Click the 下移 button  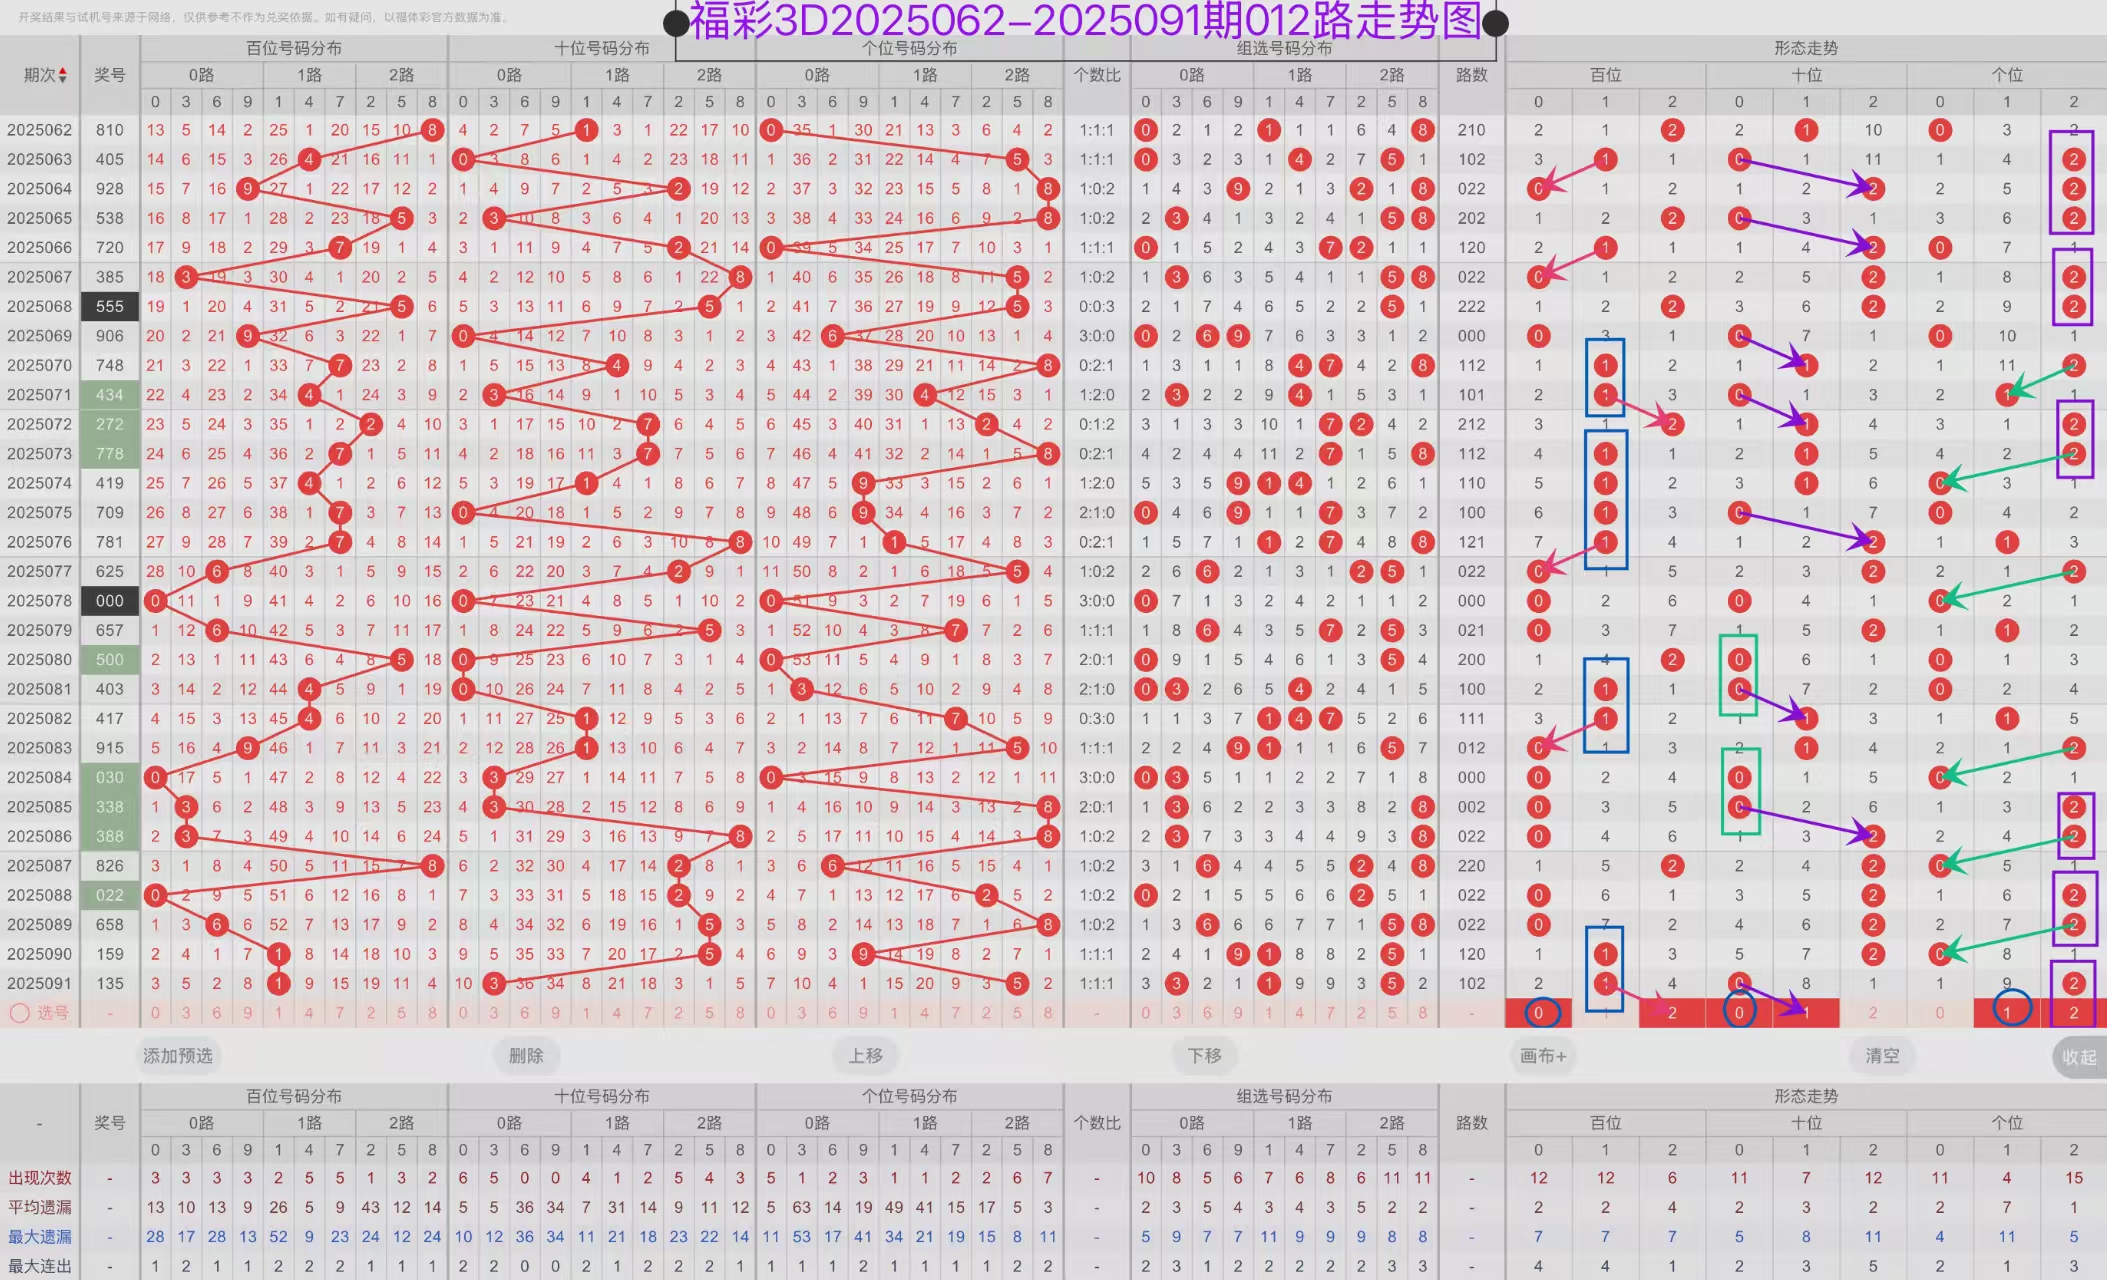(1205, 1055)
